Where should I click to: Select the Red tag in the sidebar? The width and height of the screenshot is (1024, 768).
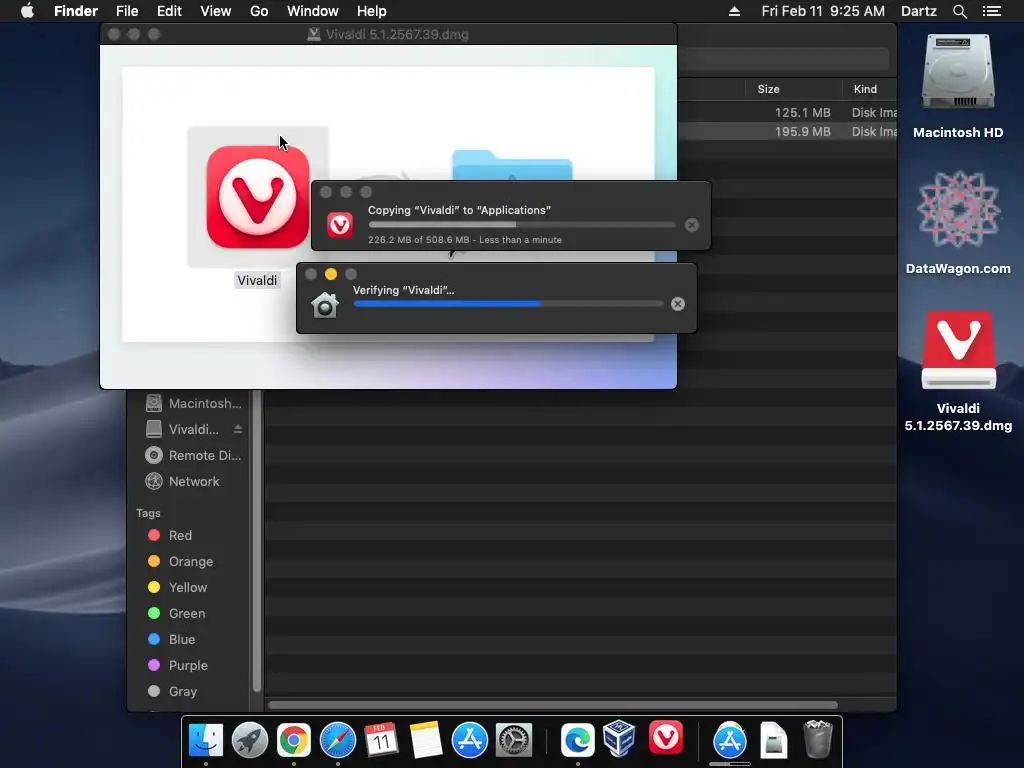(170, 536)
